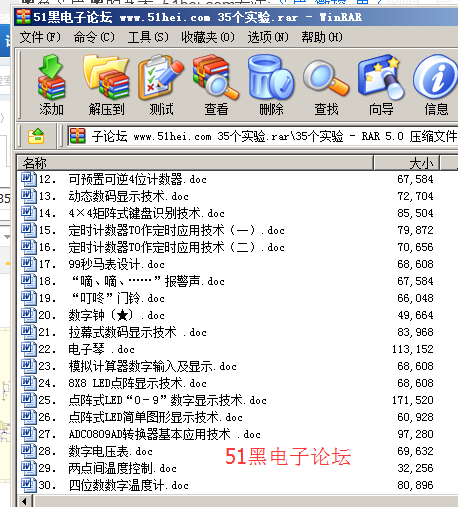Image resolution: width=458 pixels, height=507 pixels.
Task: Select file 30. 四位数数字温度计.doc
Action: (x=104, y=485)
